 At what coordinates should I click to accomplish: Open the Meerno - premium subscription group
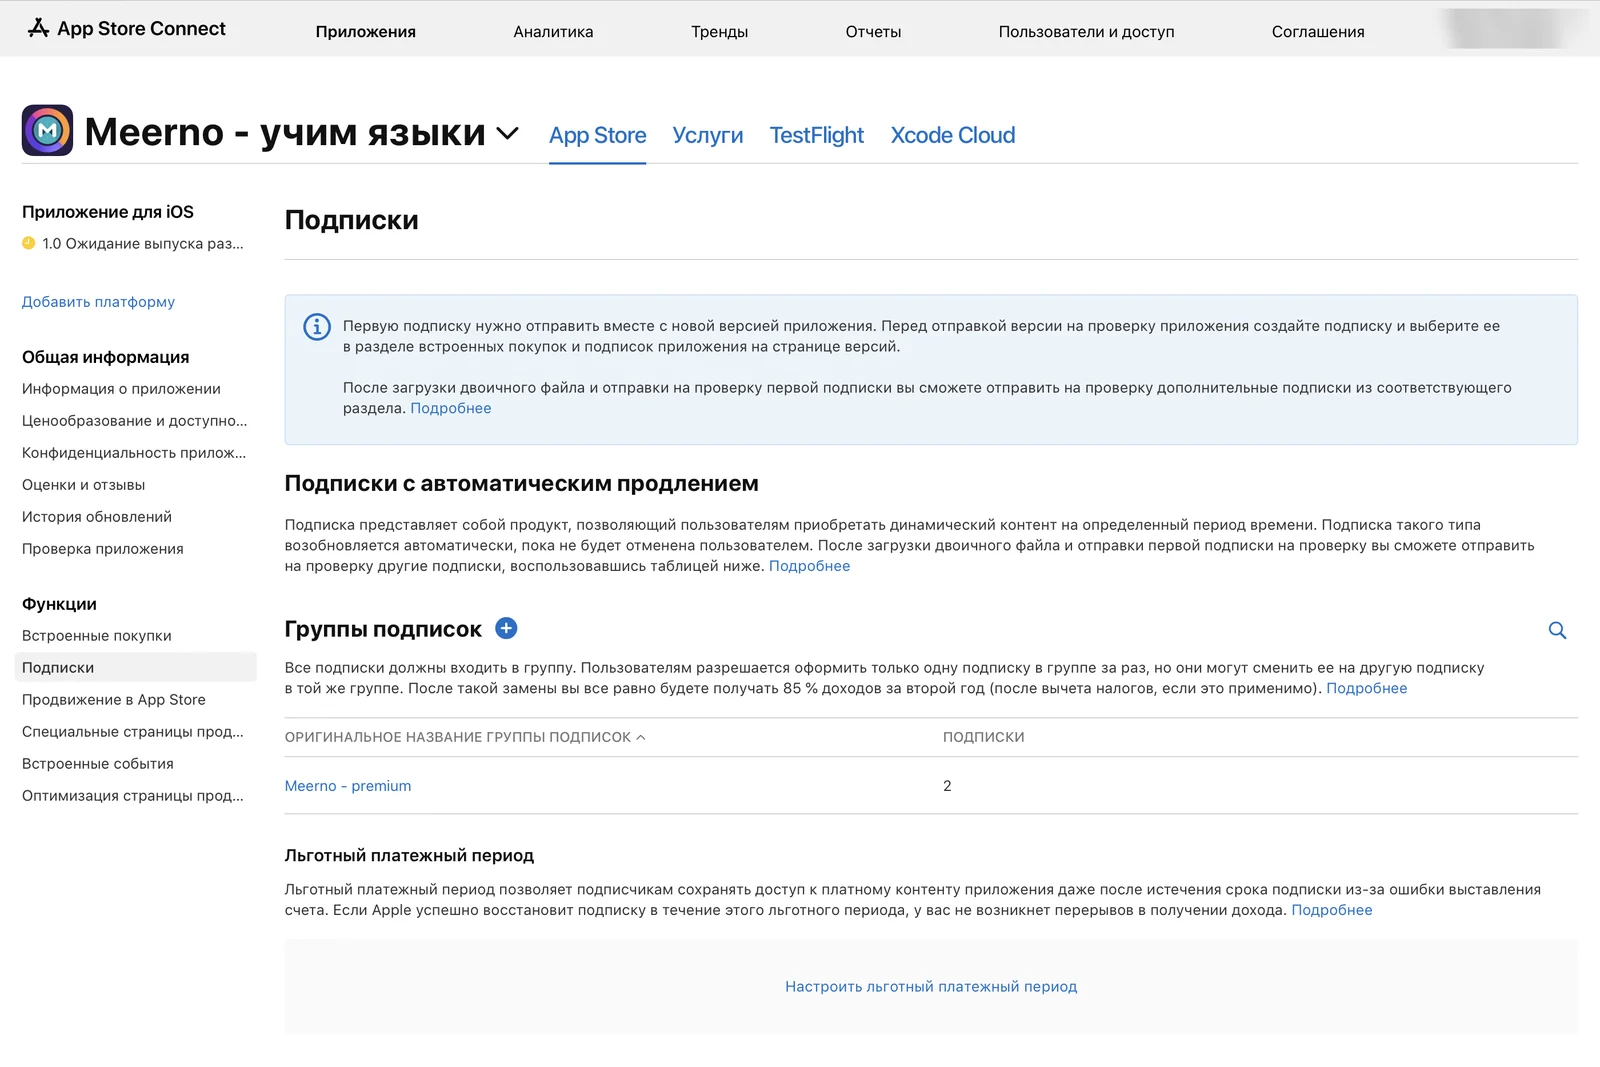click(x=348, y=786)
